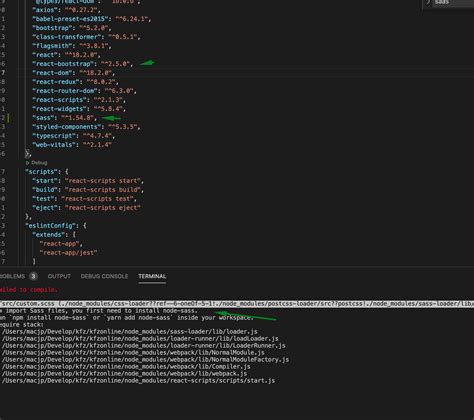Click the "class-transformer" dependency key
Screen dimensions: 474x420
(67, 37)
